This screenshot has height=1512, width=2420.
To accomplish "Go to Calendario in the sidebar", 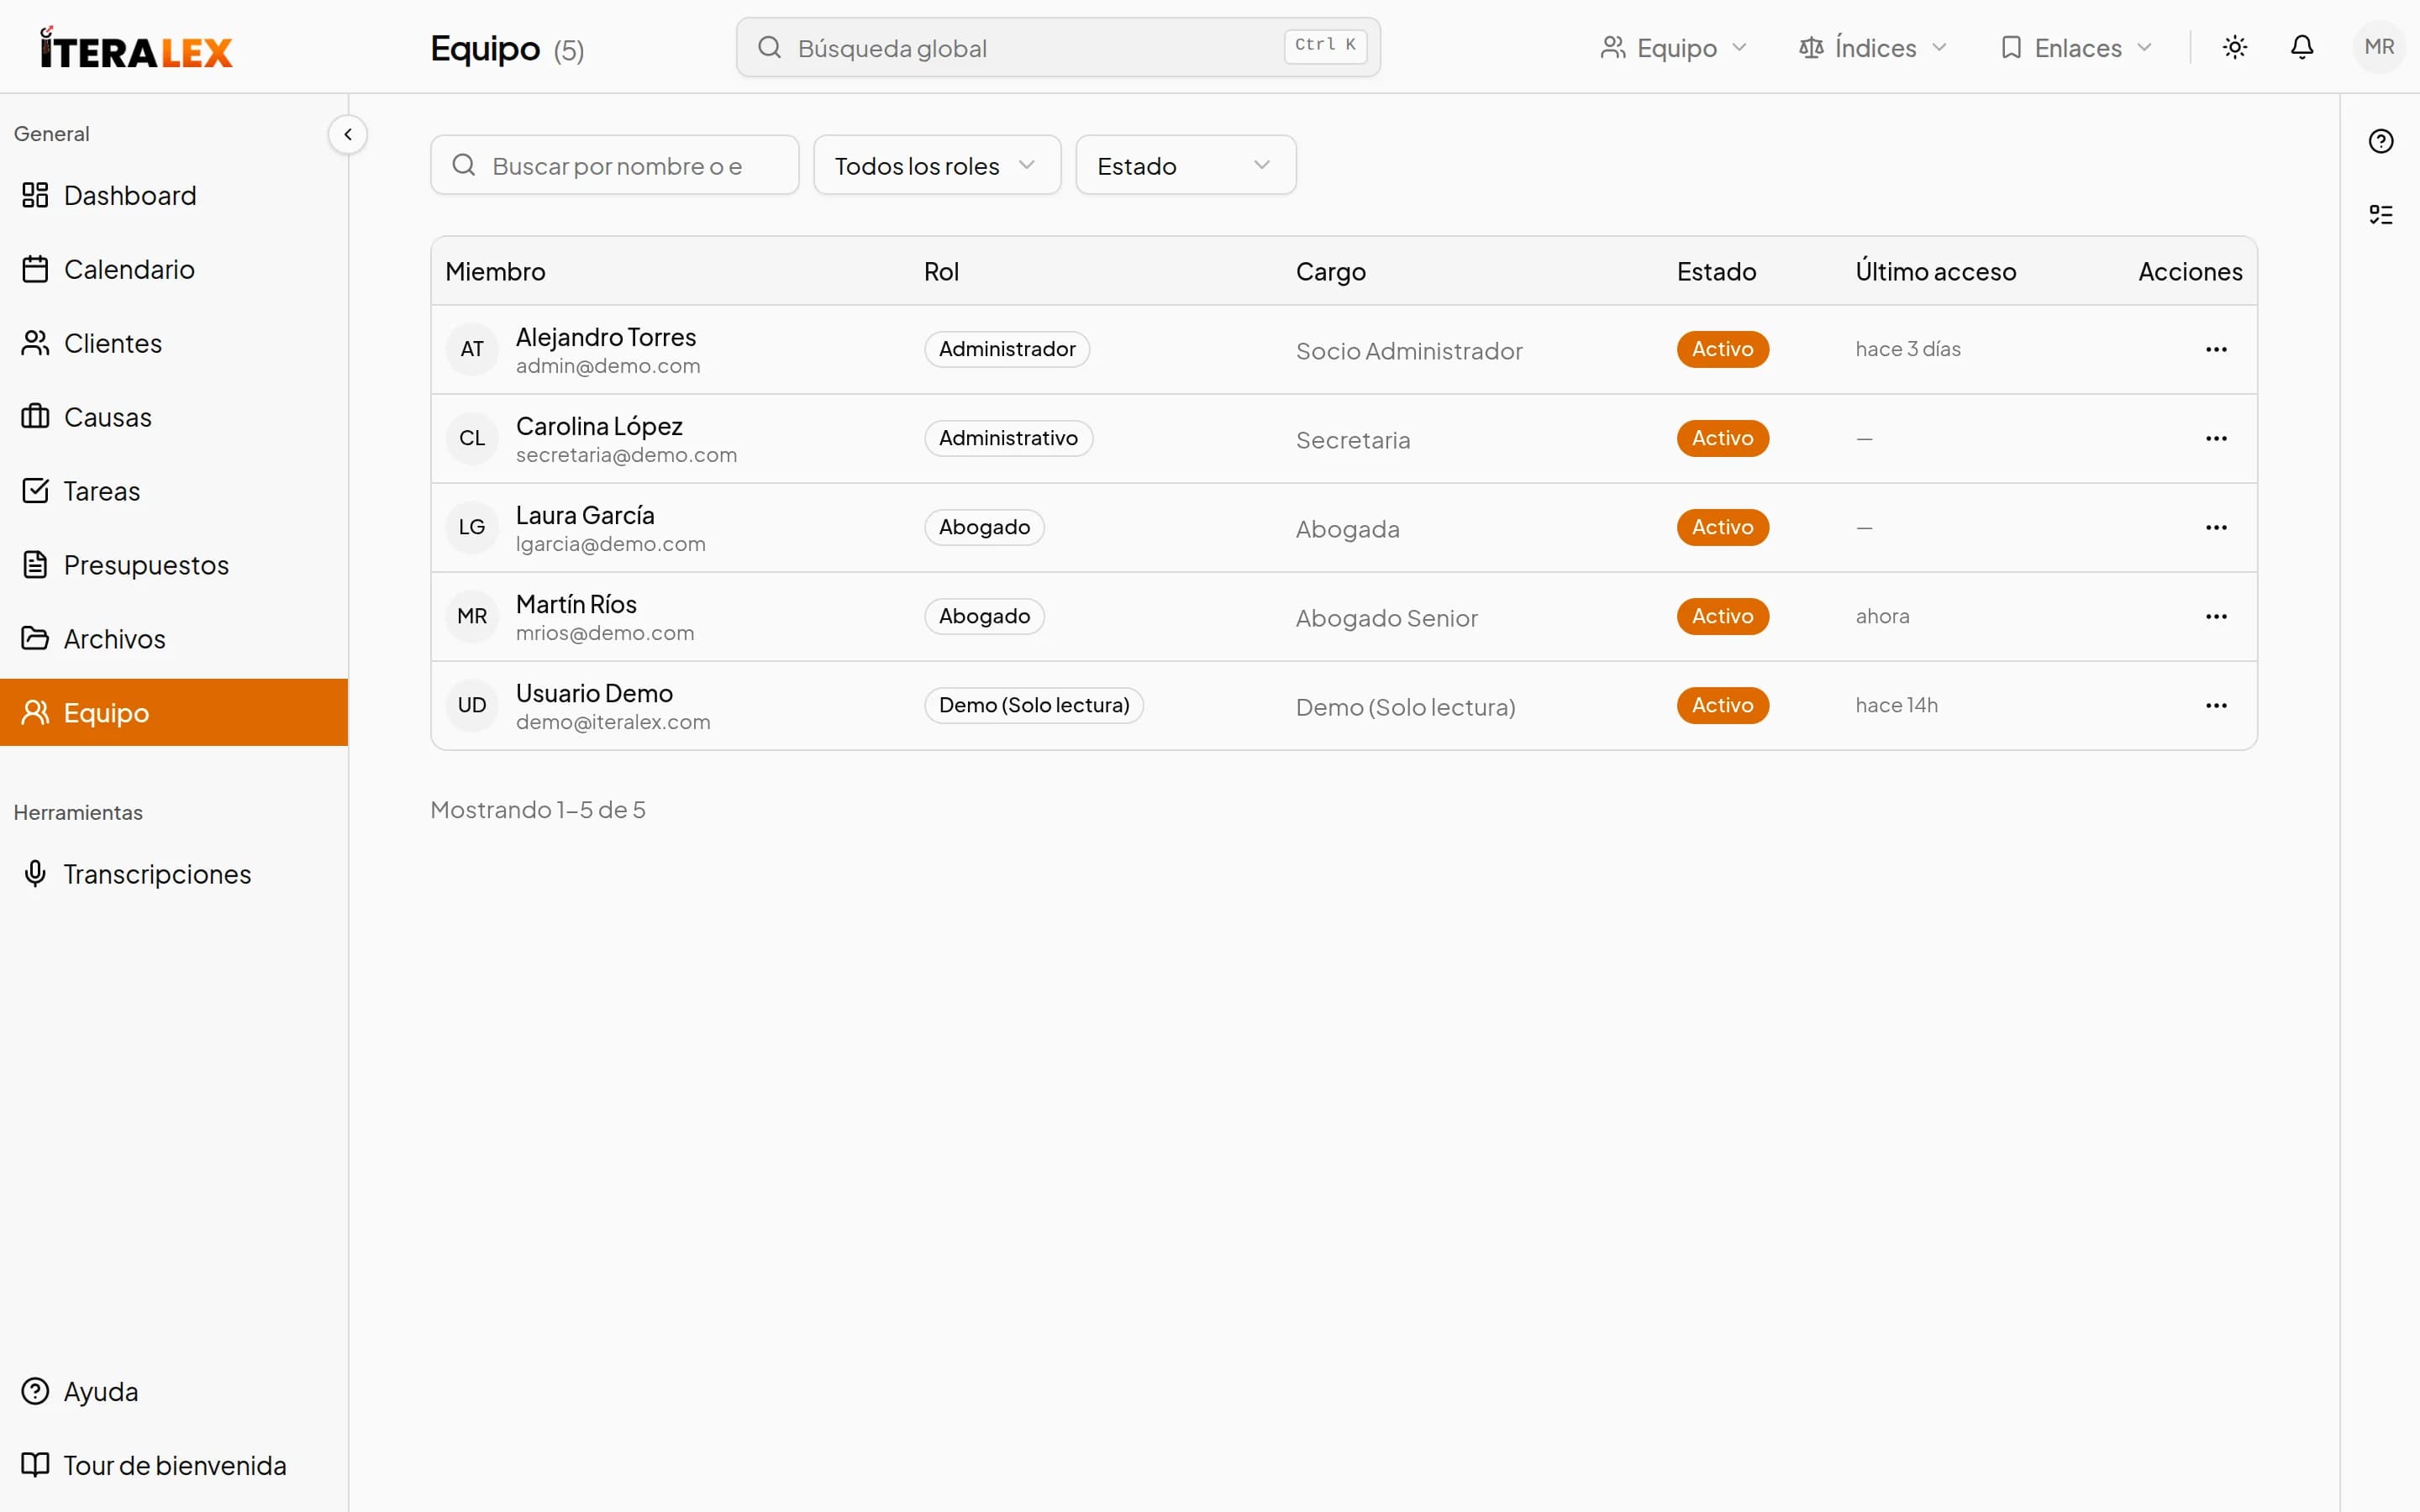I will (x=174, y=269).
